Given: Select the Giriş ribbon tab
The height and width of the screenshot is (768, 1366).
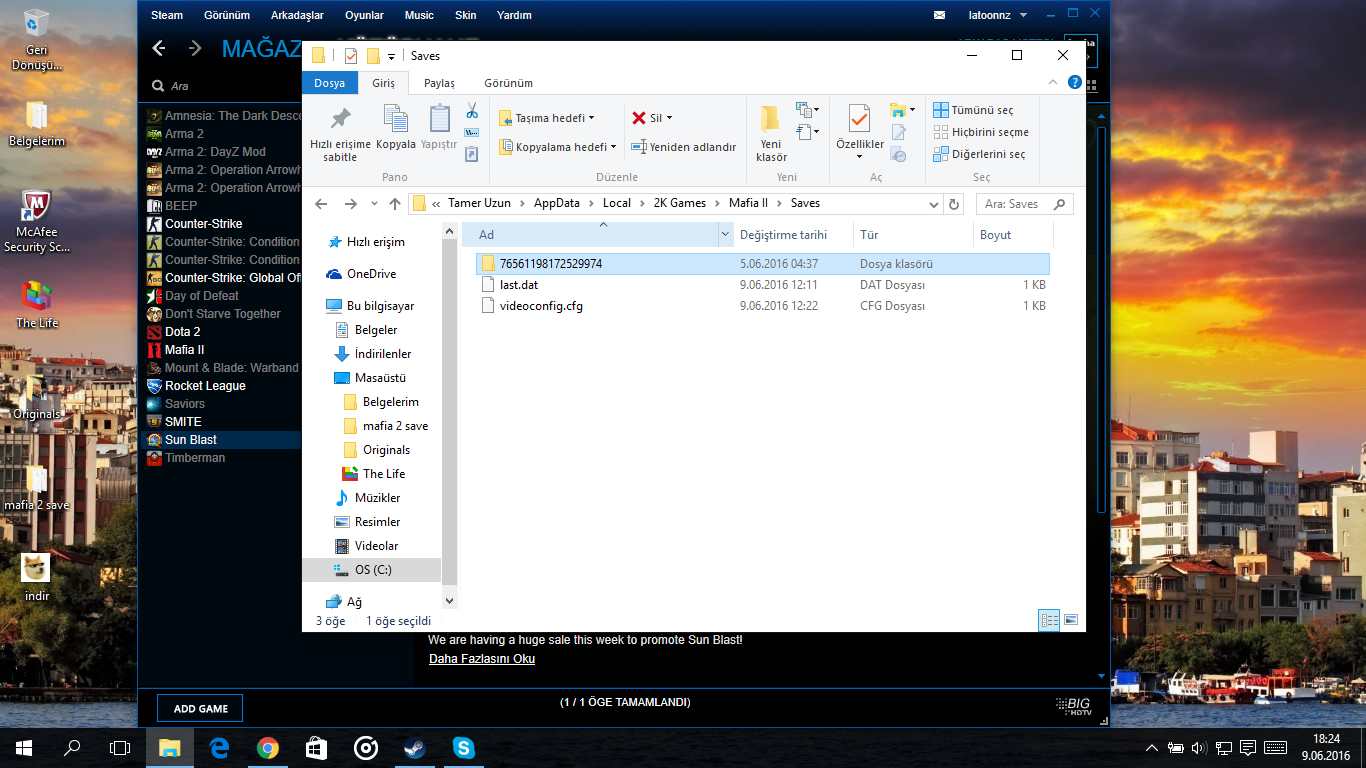Looking at the screenshot, I should tap(384, 83).
